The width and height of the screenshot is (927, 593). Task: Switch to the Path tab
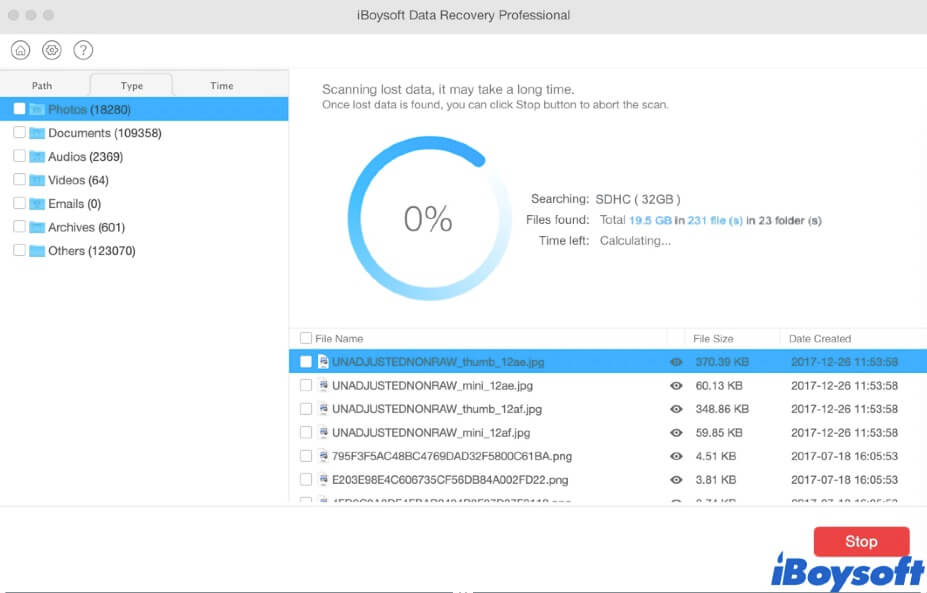point(42,86)
